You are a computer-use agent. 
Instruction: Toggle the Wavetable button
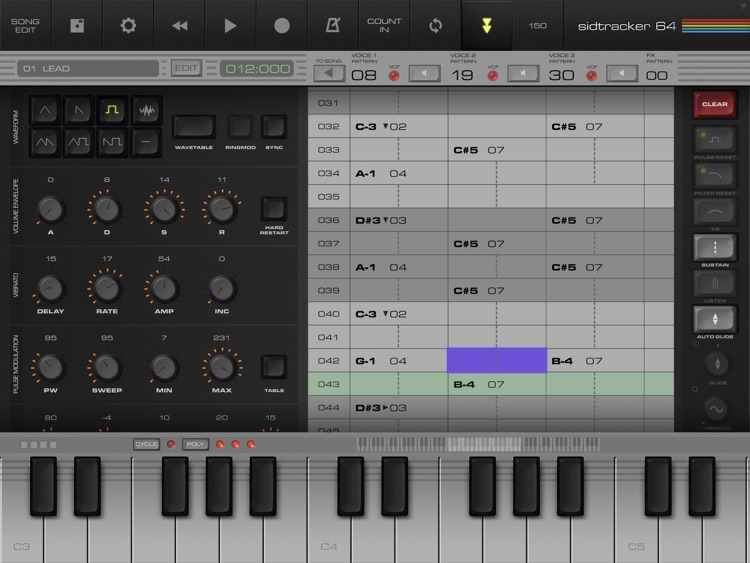pos(194,127)
